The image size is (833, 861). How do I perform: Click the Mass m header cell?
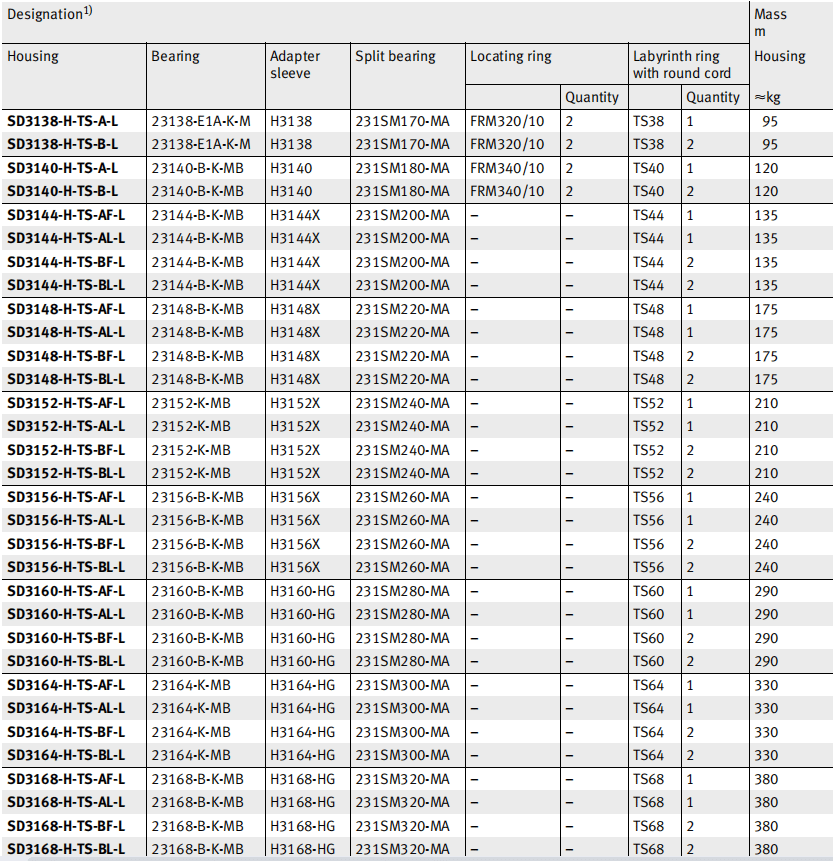coord(771,22)
